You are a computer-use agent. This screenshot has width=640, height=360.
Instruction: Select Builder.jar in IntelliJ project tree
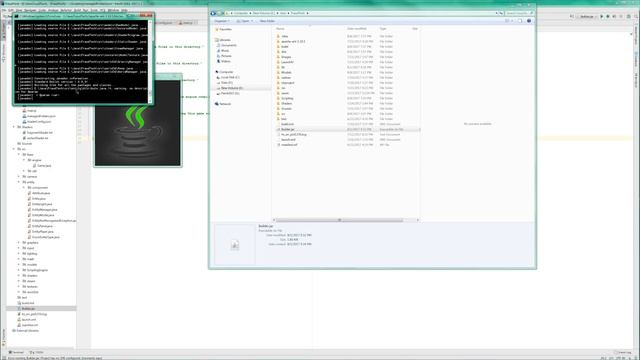pyautogui.click(x=28, y=309)
